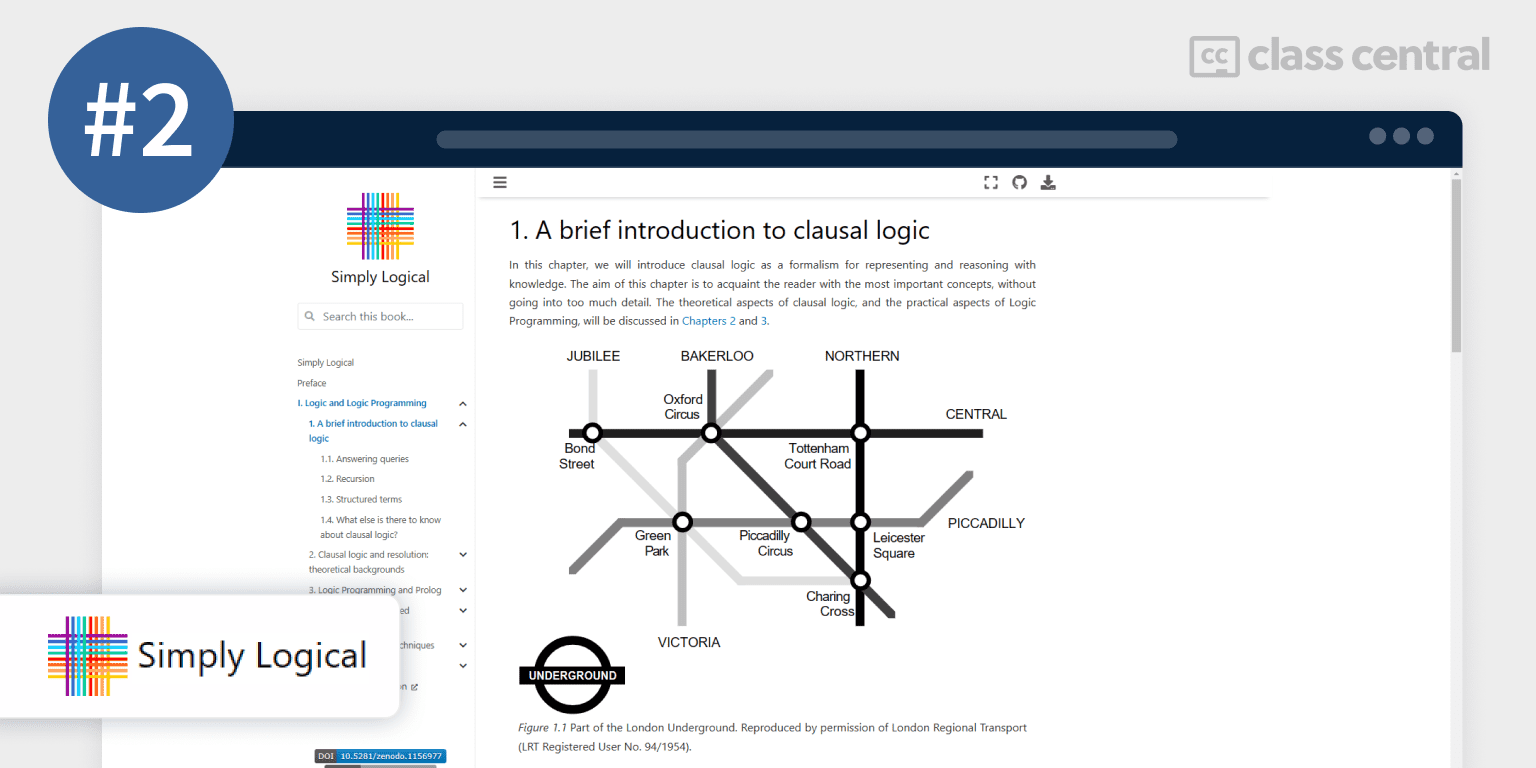The height and width of the screenshot is (768, 1536).
Task: Expand the '3. Logic Programming and Prolog' chevron
Action: tap(462, 591)
